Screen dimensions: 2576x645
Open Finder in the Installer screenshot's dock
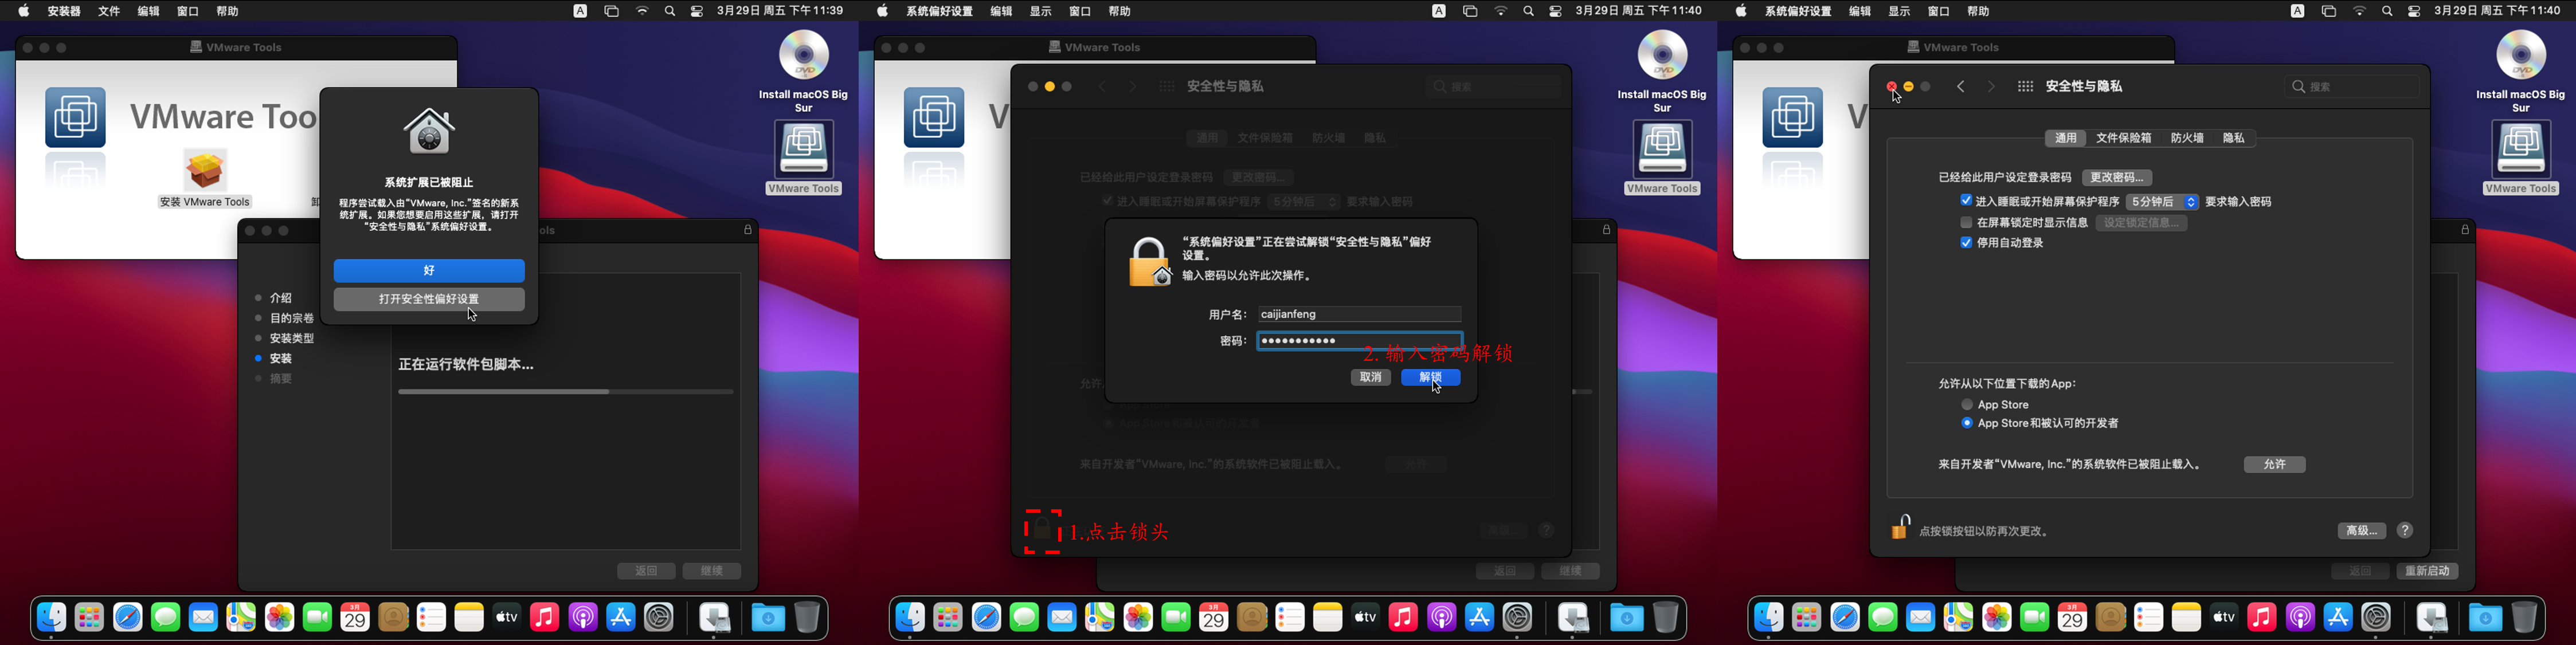coord(51,618)
